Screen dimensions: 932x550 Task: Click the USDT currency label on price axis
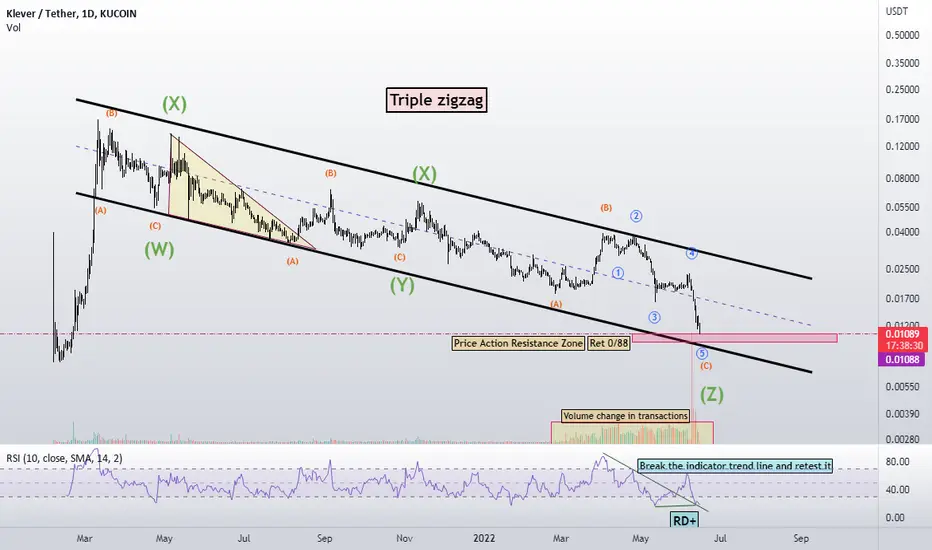click(897, 11)
